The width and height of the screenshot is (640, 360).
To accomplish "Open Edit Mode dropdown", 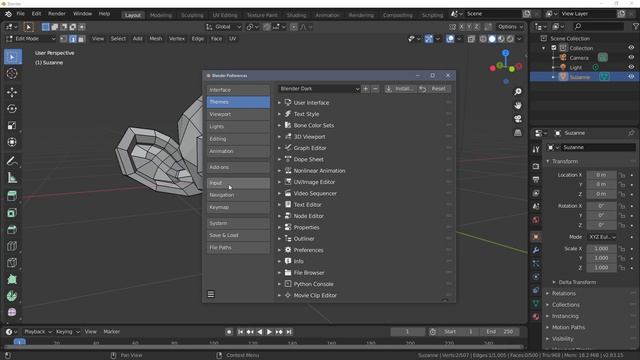I will pos(31,39).
